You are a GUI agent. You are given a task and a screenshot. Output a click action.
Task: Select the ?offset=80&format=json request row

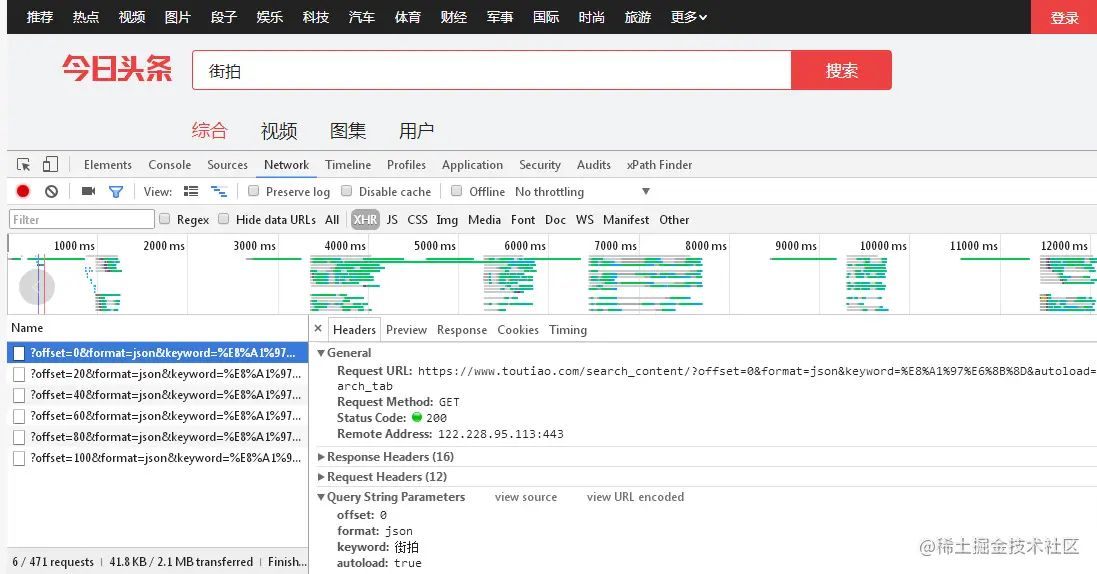pos(157,437)
